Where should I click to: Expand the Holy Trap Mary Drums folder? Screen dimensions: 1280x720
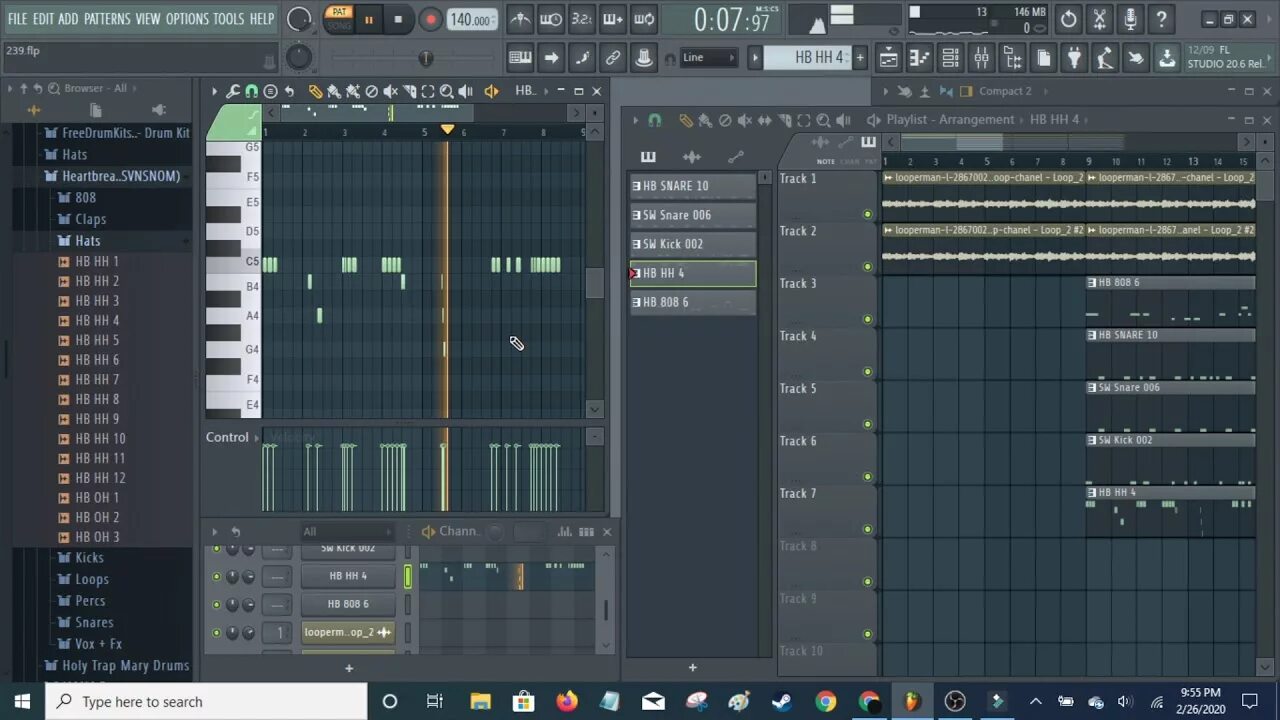click(125, 665)
